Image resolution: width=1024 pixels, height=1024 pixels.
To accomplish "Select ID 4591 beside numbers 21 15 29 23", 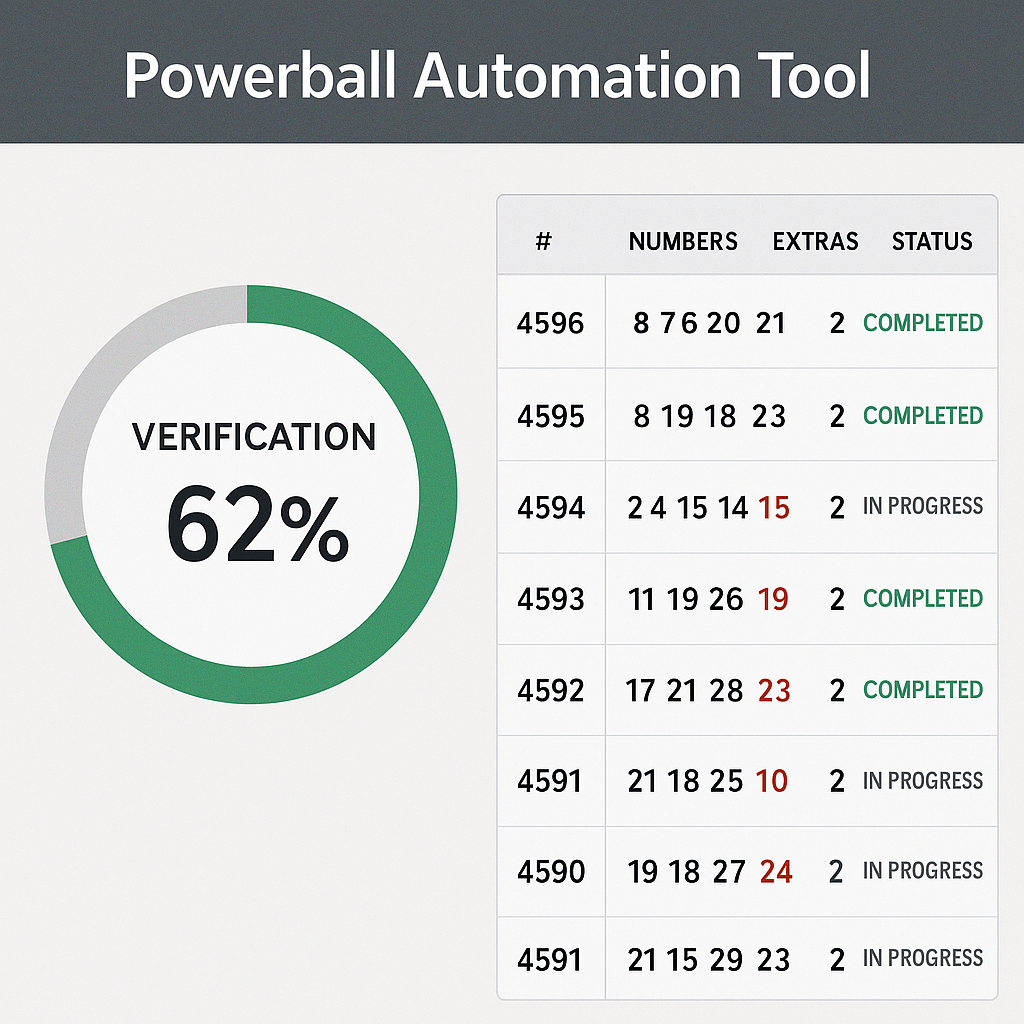I will tap(549, 961).
